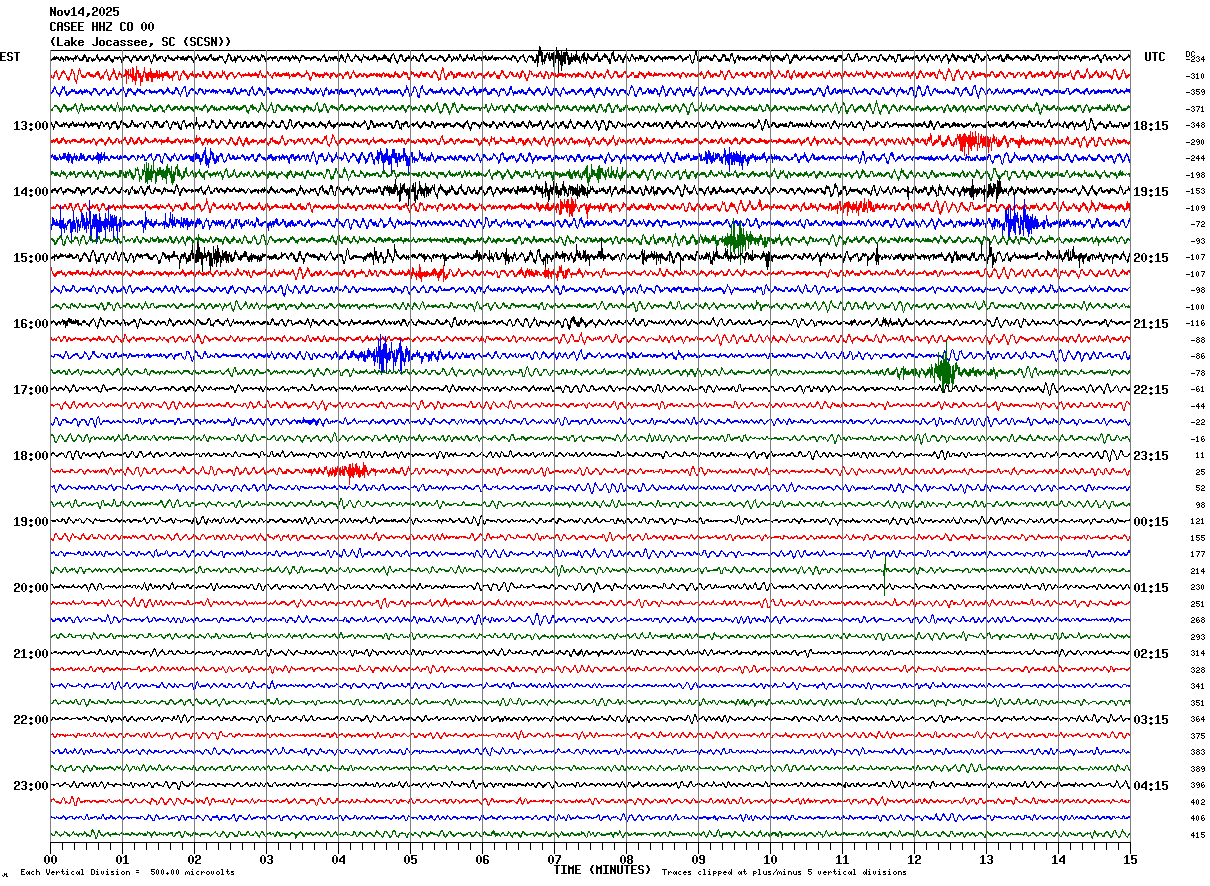Image resolution: width=1210 pixels, height=886 pixels.
Task: Select the station code CASEE HHZ CO 00
Action: (102, 27)
